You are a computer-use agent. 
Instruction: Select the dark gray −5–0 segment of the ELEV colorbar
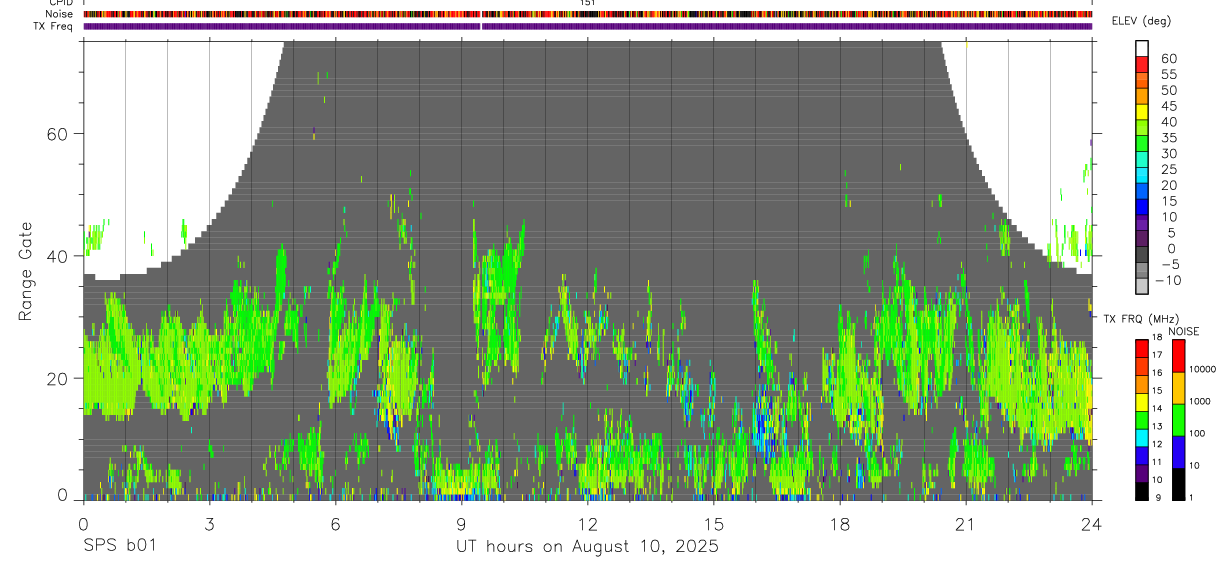(1142, 256)
